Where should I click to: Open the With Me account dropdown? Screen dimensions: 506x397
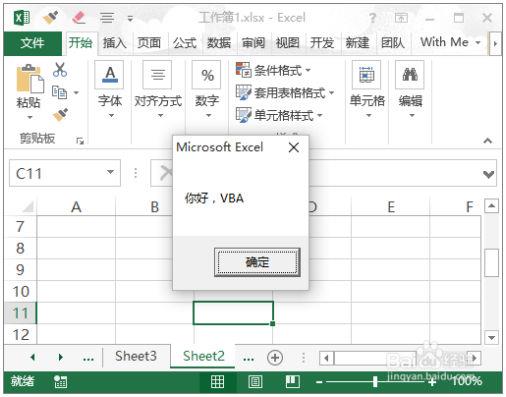[450, 42]
